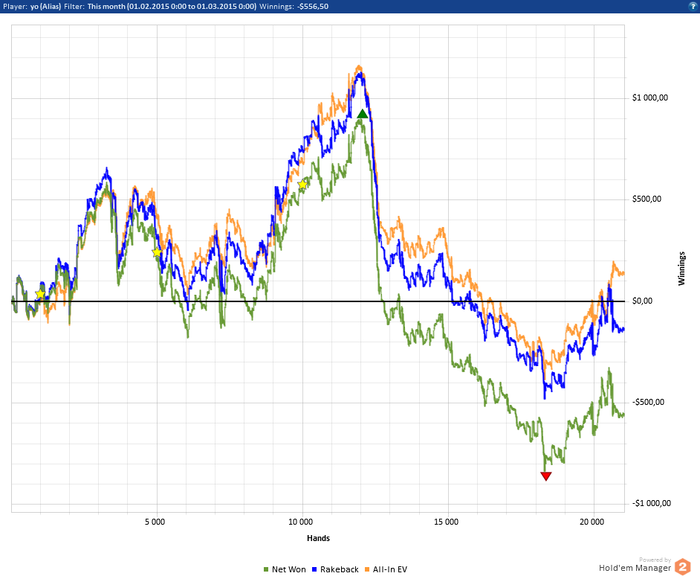The image size is (700, 579).
Task: Click the 10 000 hands axis label
Action: [x=300, y=522]
